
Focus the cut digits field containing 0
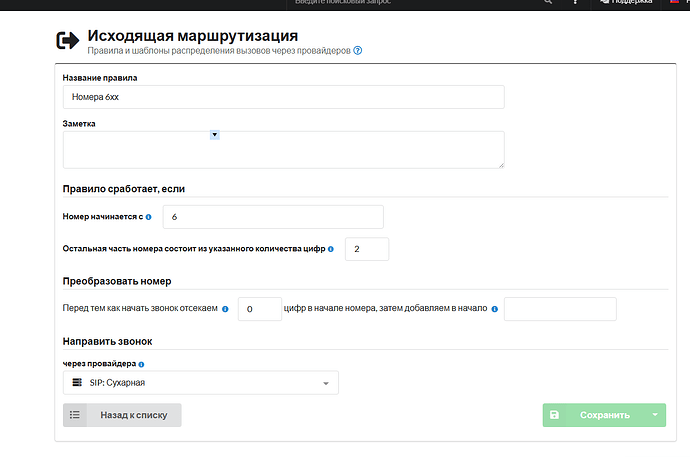[260, 309]
